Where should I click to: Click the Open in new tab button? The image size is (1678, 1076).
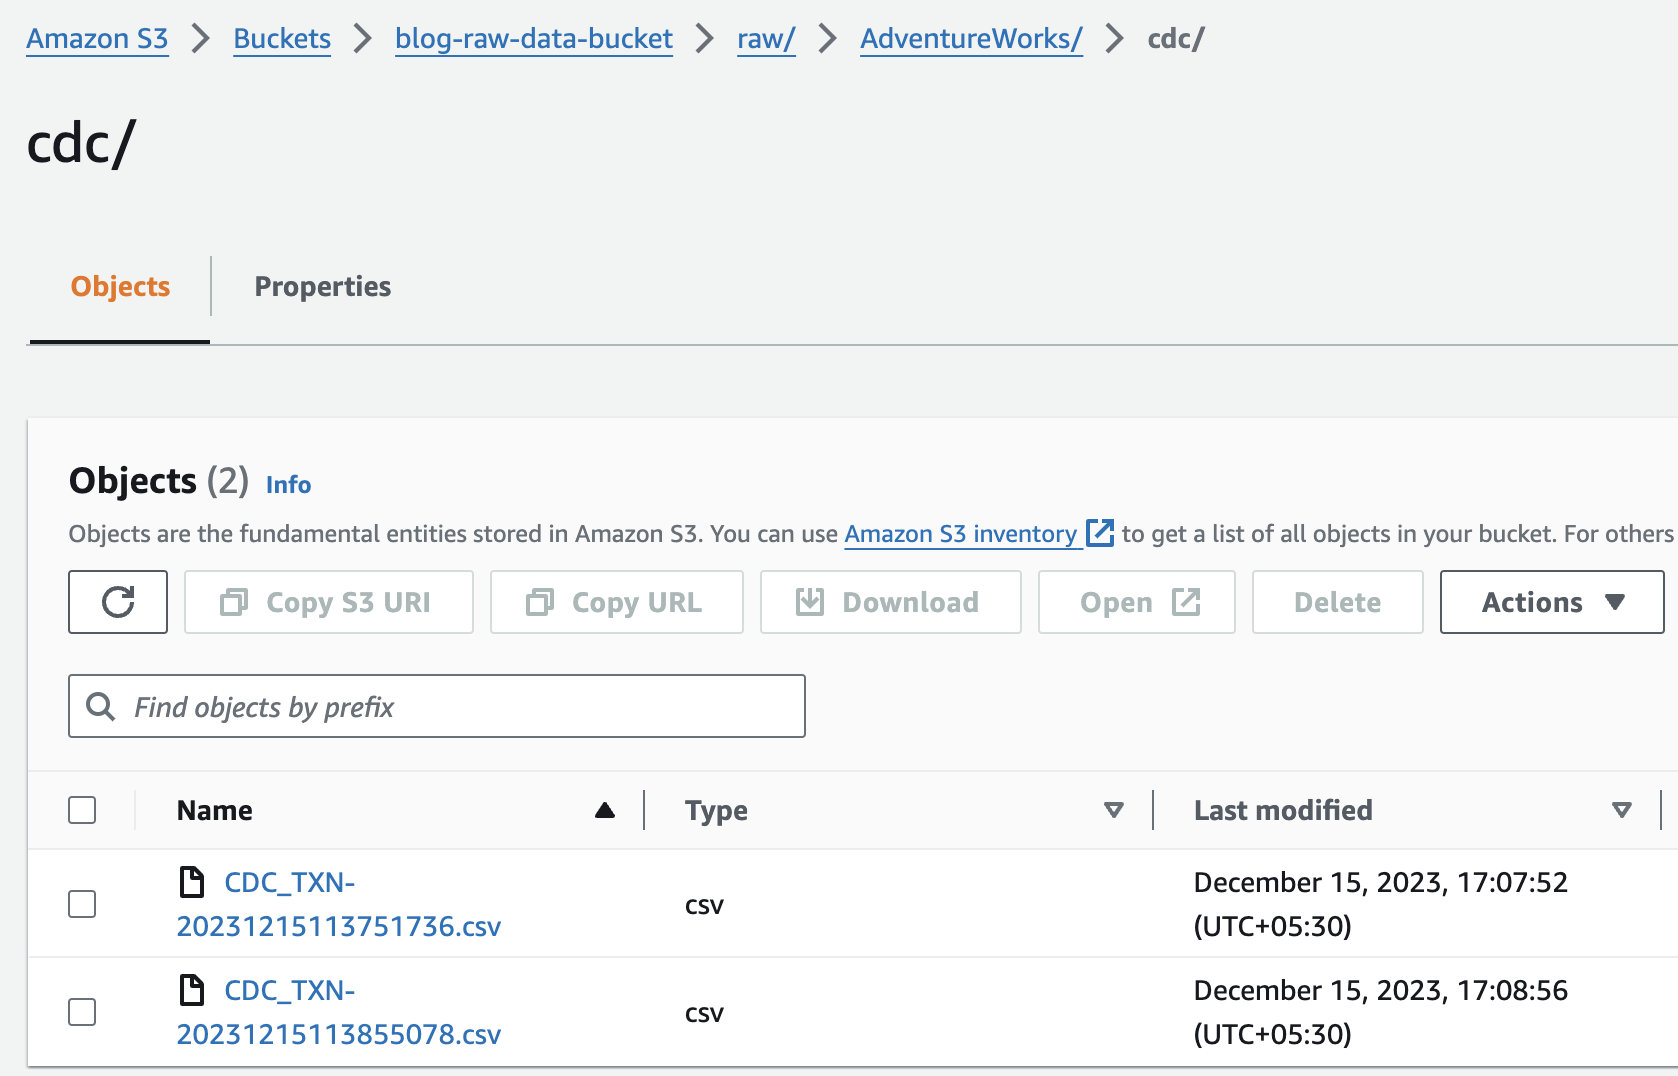tap(1136, 602)
